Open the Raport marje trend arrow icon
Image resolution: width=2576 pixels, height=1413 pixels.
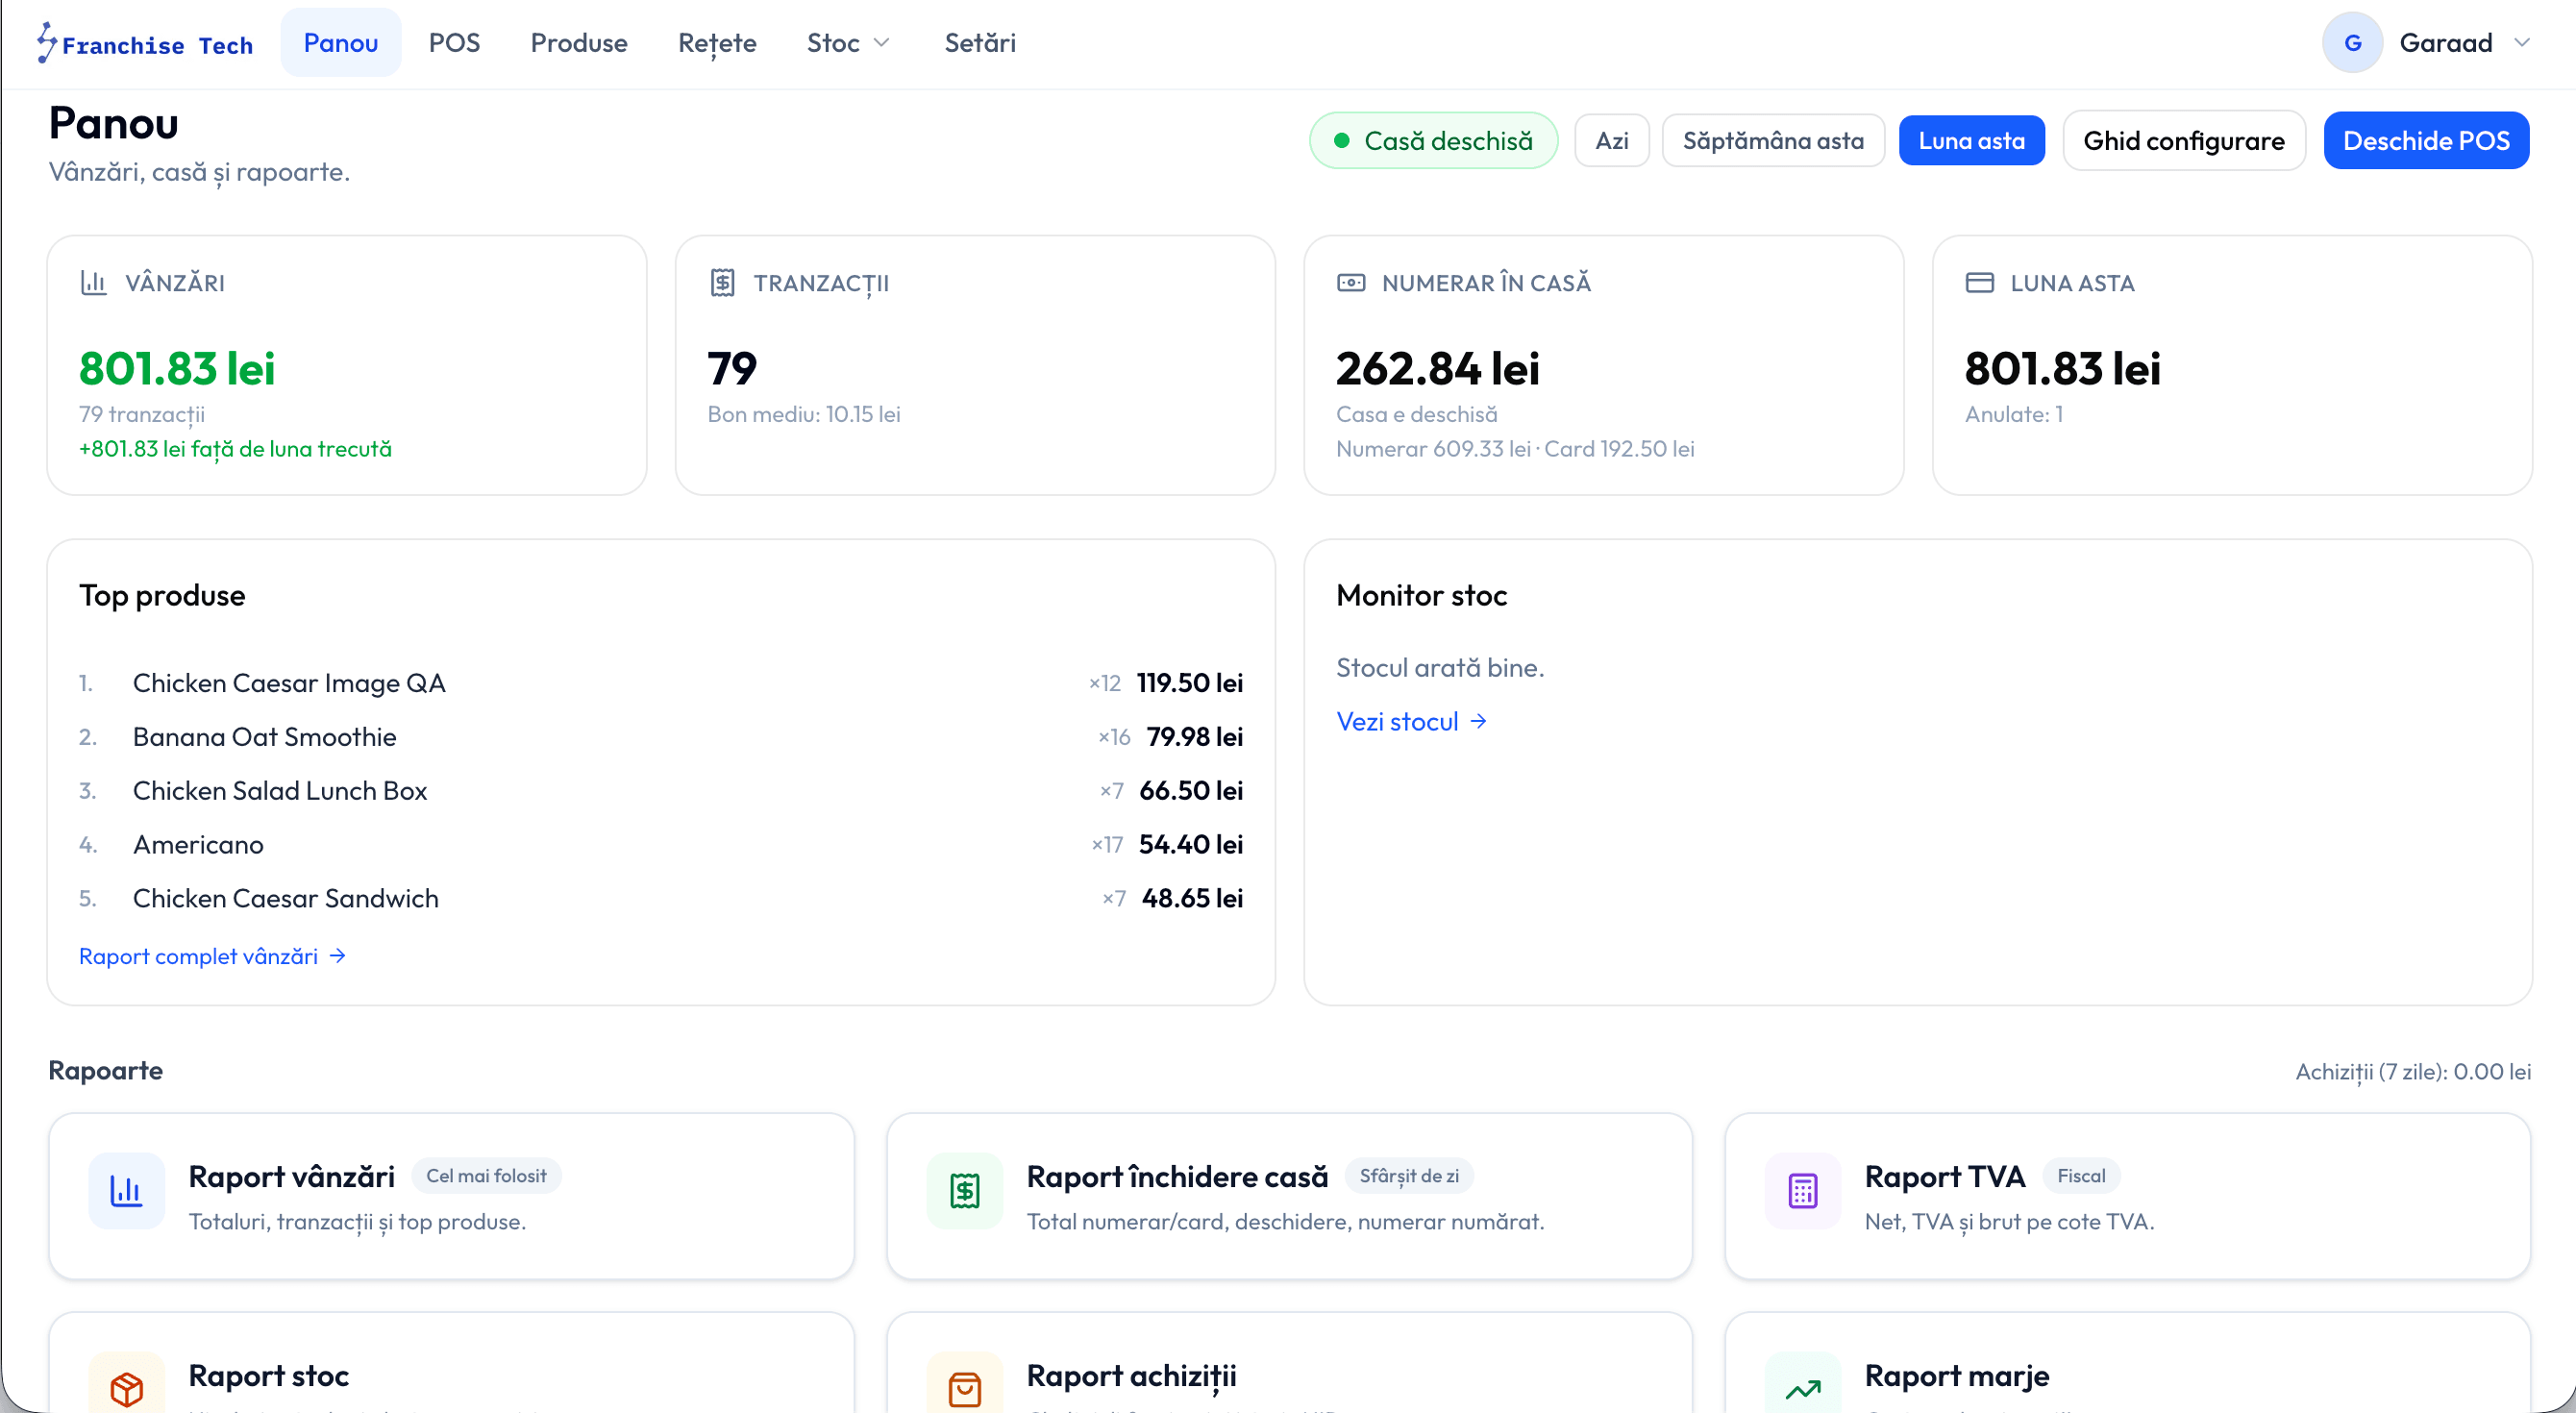[1802, 1387]
